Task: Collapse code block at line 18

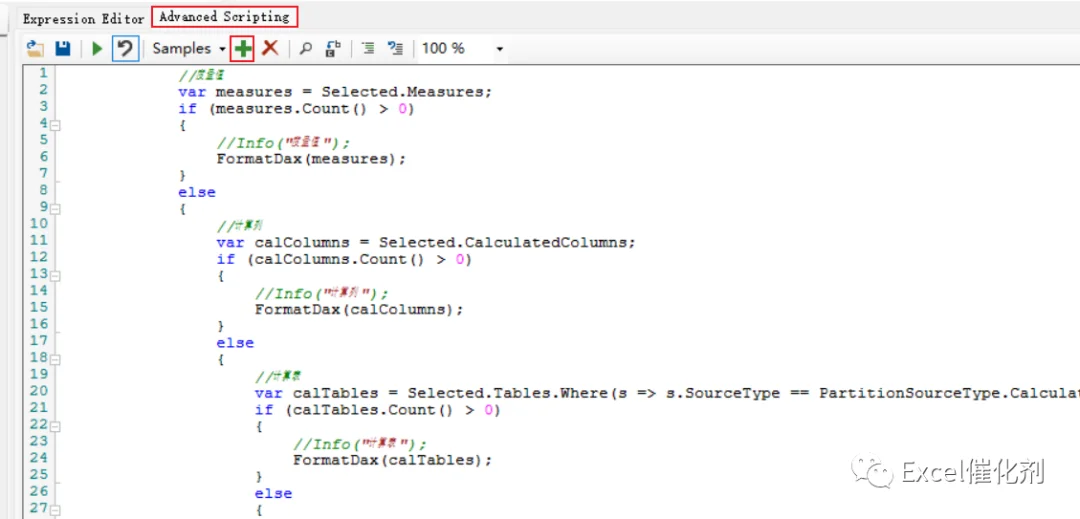Action: (x=55, y=360)
